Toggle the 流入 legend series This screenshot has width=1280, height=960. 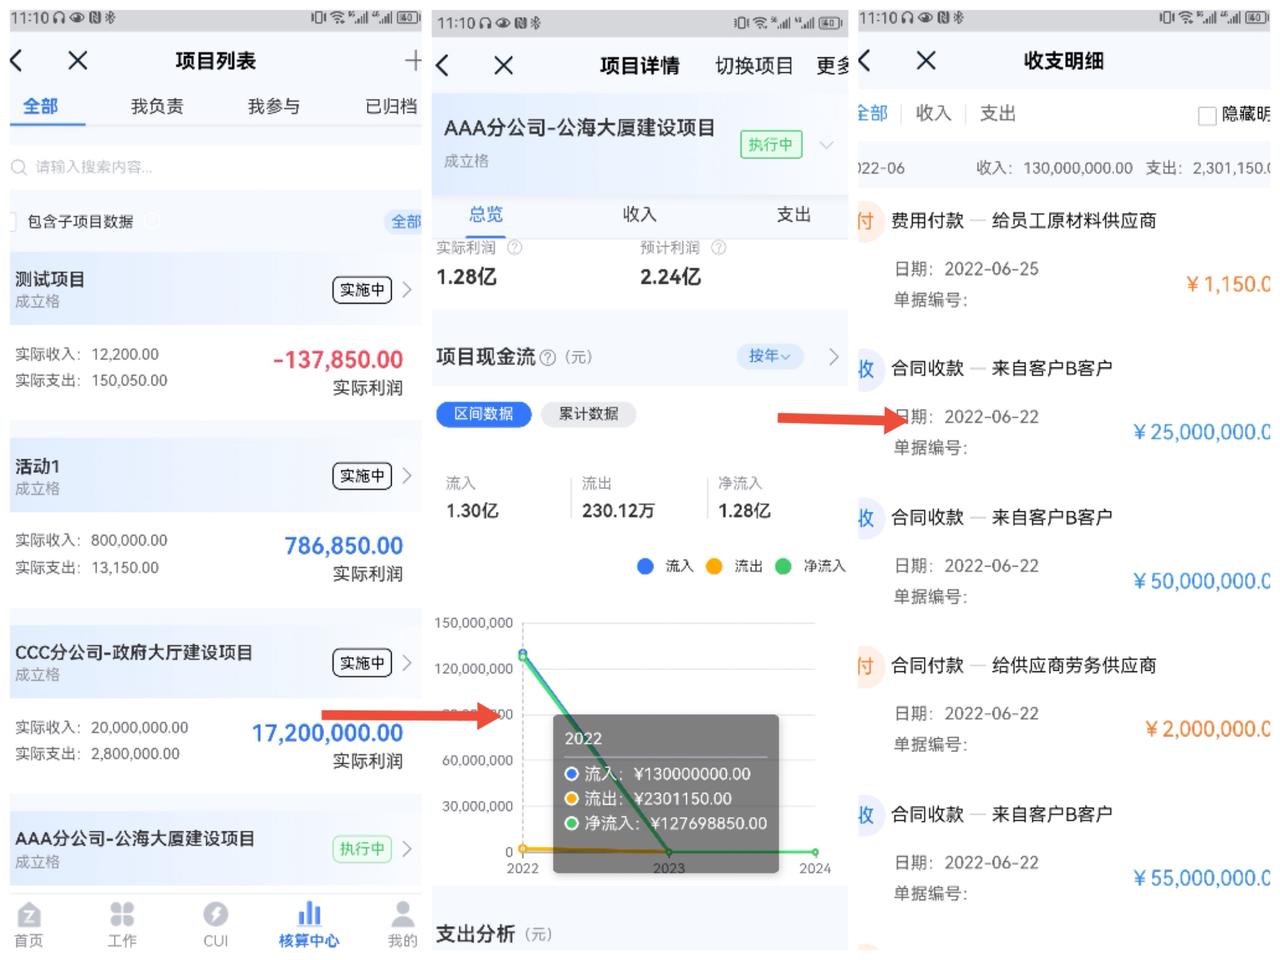(665, 566)
